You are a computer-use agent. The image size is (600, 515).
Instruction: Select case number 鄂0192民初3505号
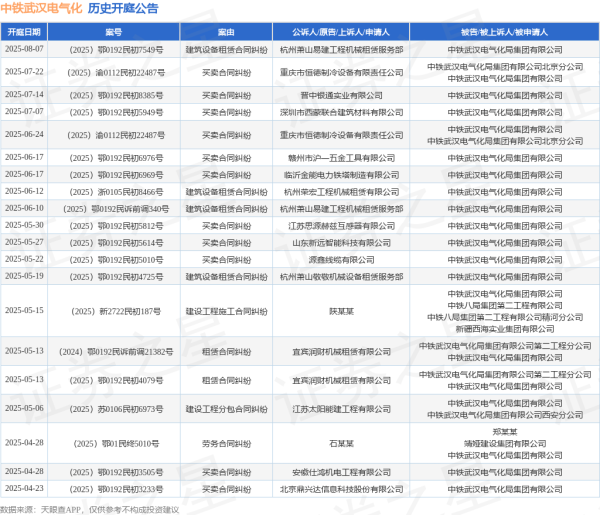(x=116, y=473)
